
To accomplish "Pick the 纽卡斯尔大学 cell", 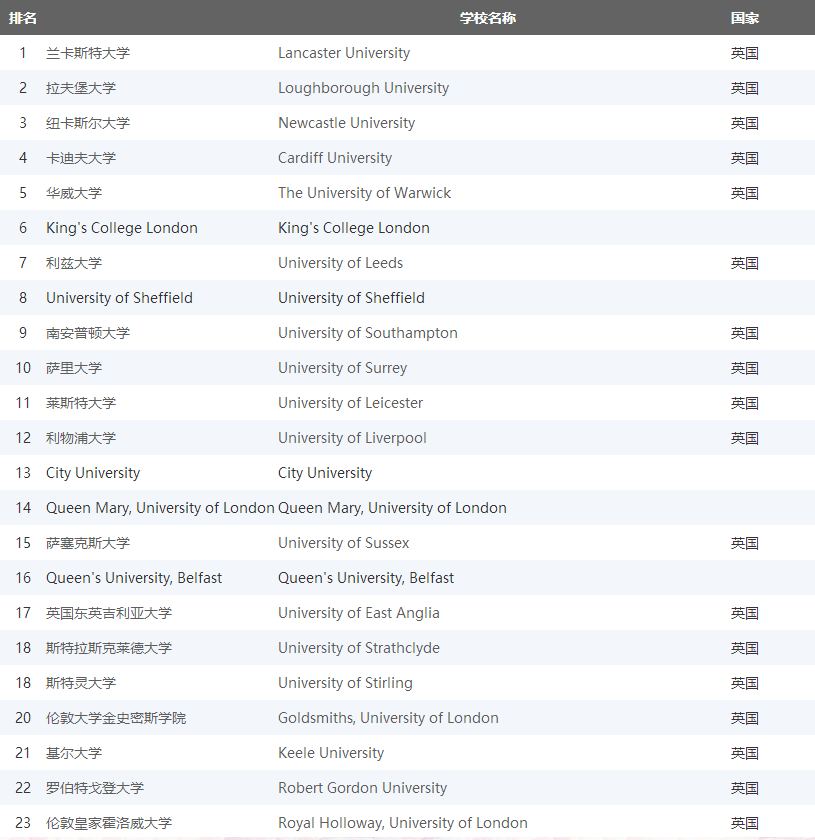I will pyautogui.click(x=88, y=123).
